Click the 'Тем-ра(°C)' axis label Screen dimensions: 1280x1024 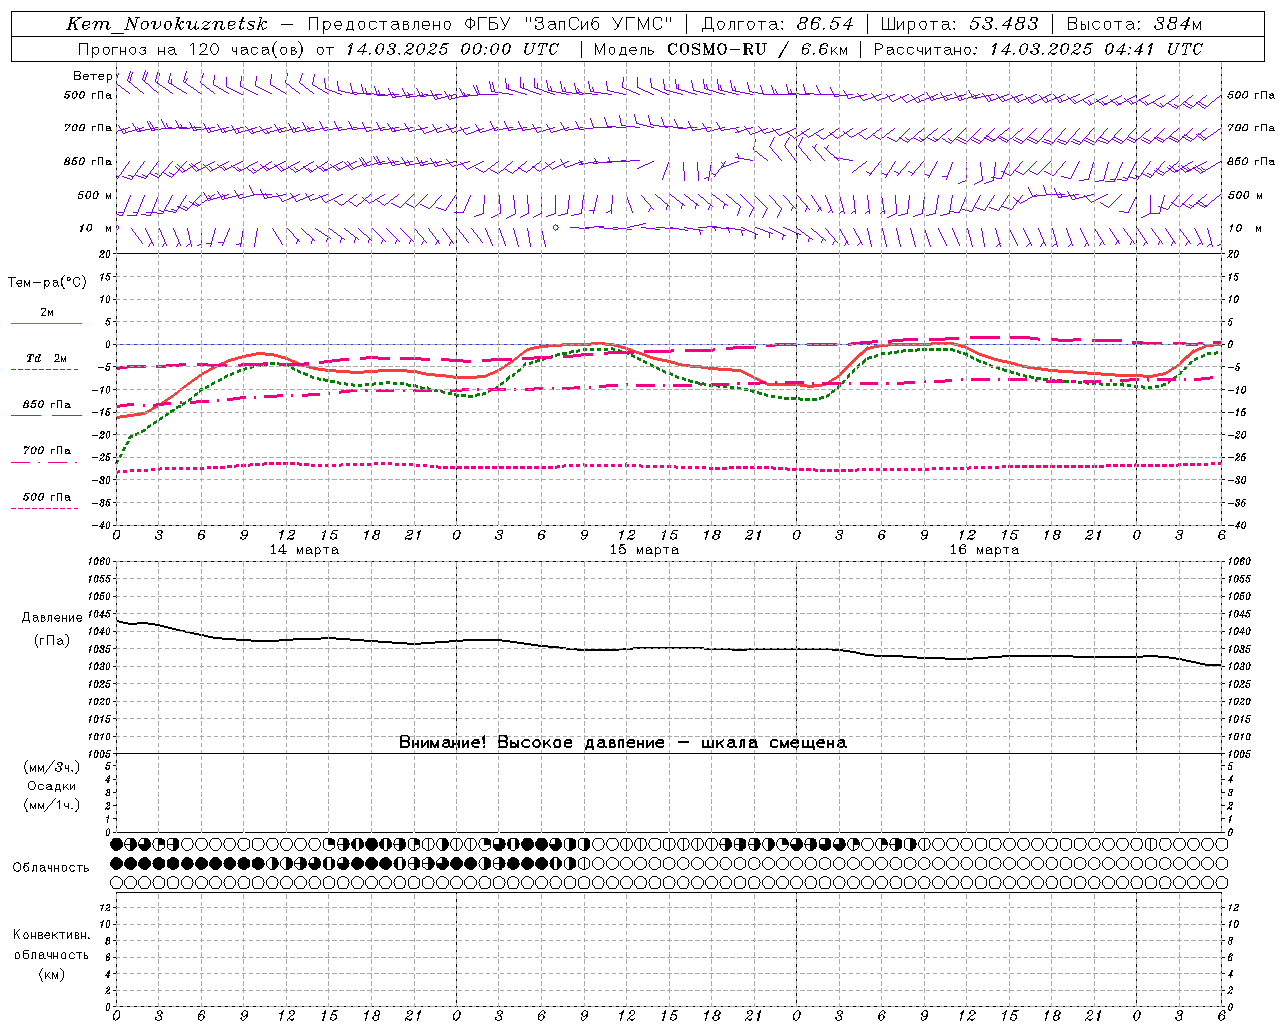click(47, 283)
